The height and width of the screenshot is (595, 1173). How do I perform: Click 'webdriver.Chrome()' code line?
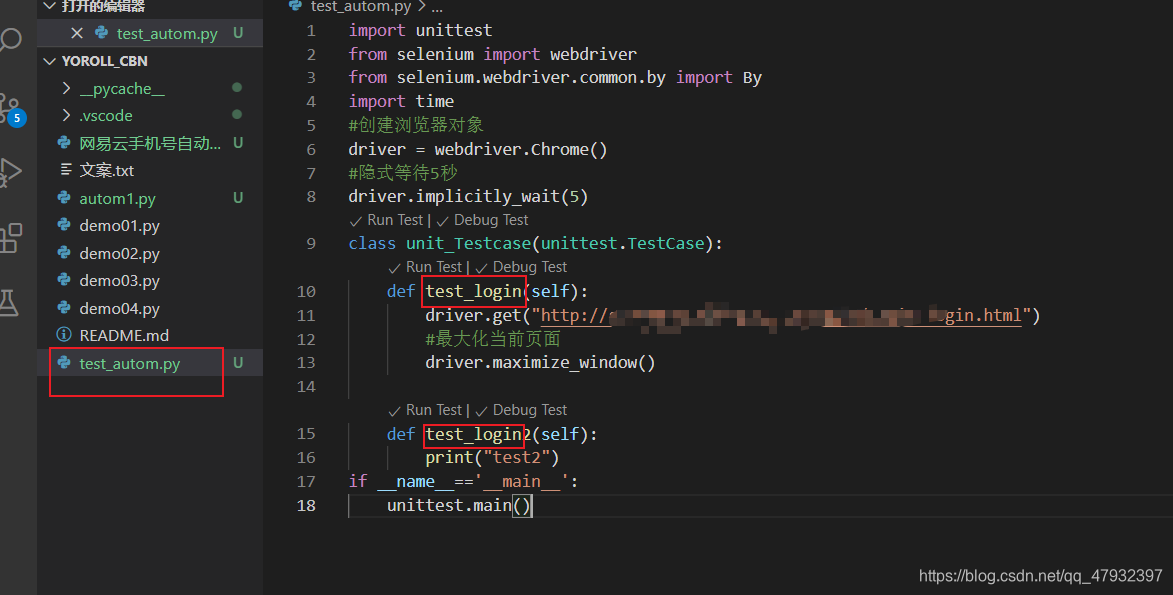478,150
